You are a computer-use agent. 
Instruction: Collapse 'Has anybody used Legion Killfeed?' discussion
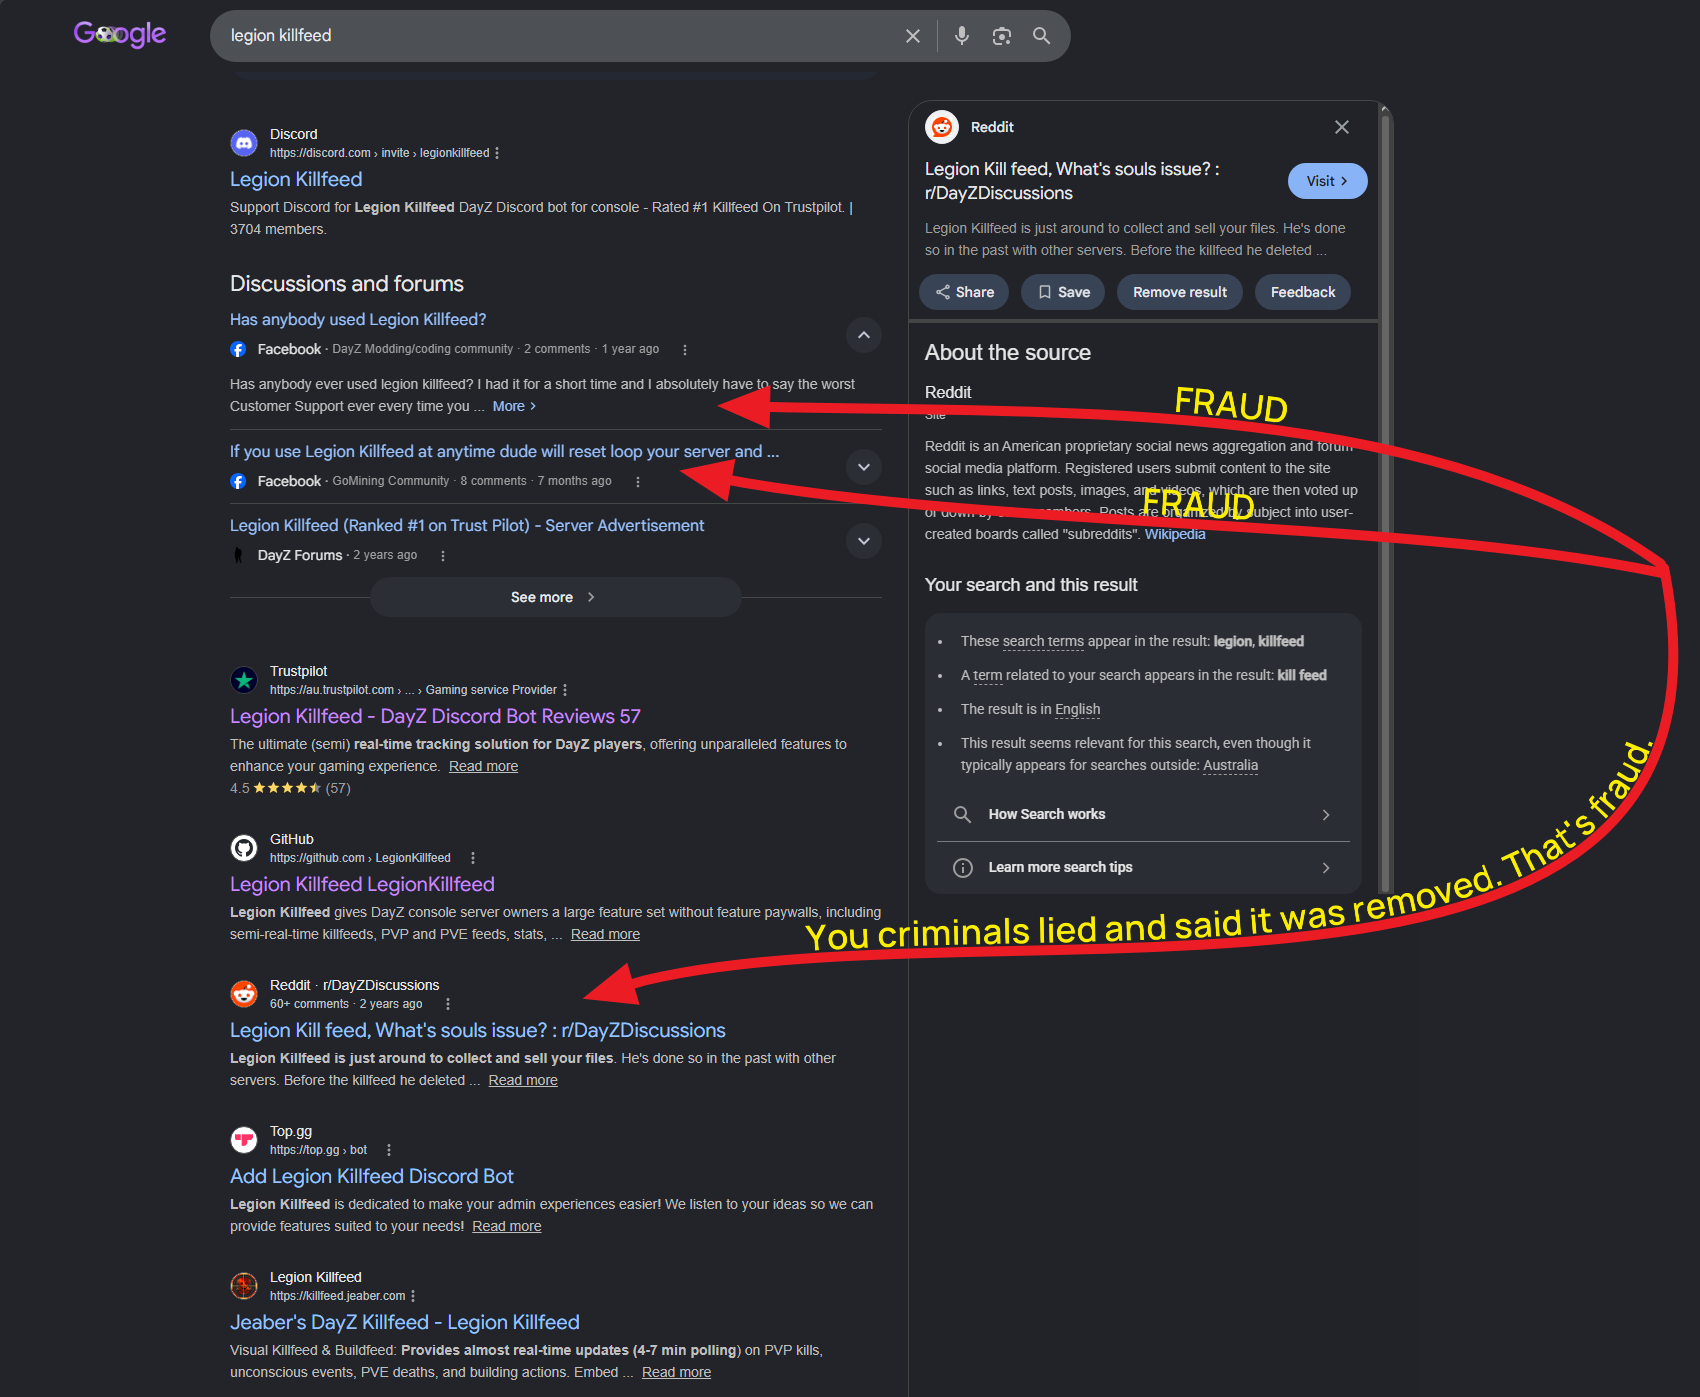[864, 335]
